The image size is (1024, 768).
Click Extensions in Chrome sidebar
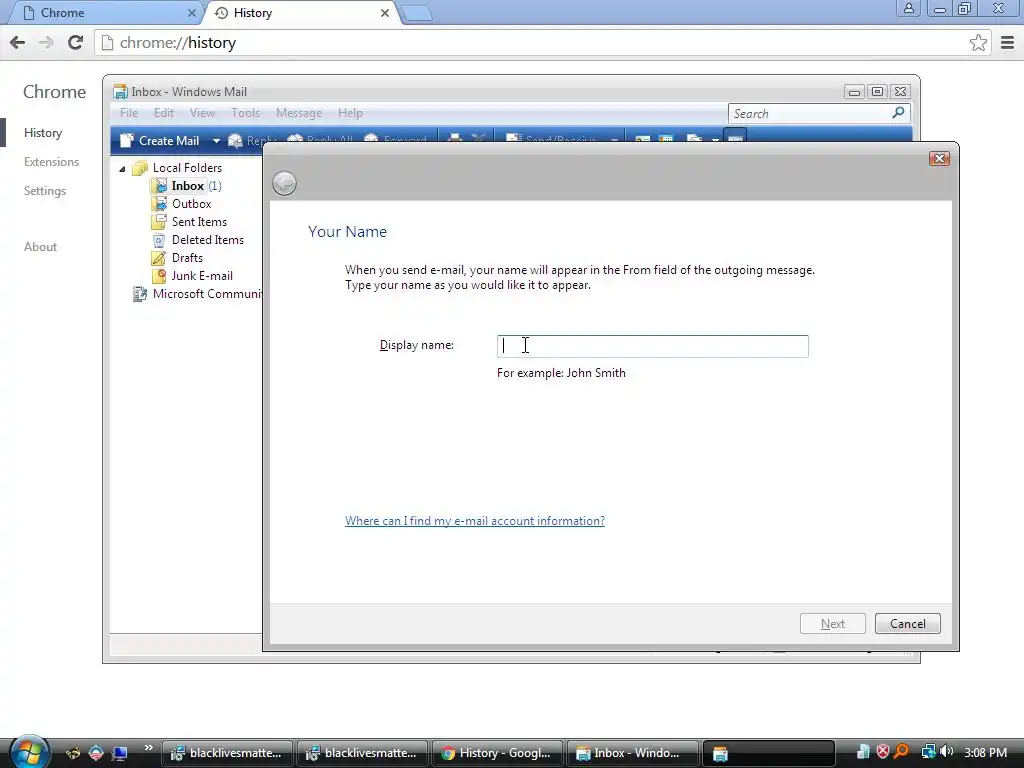(52, 162)
